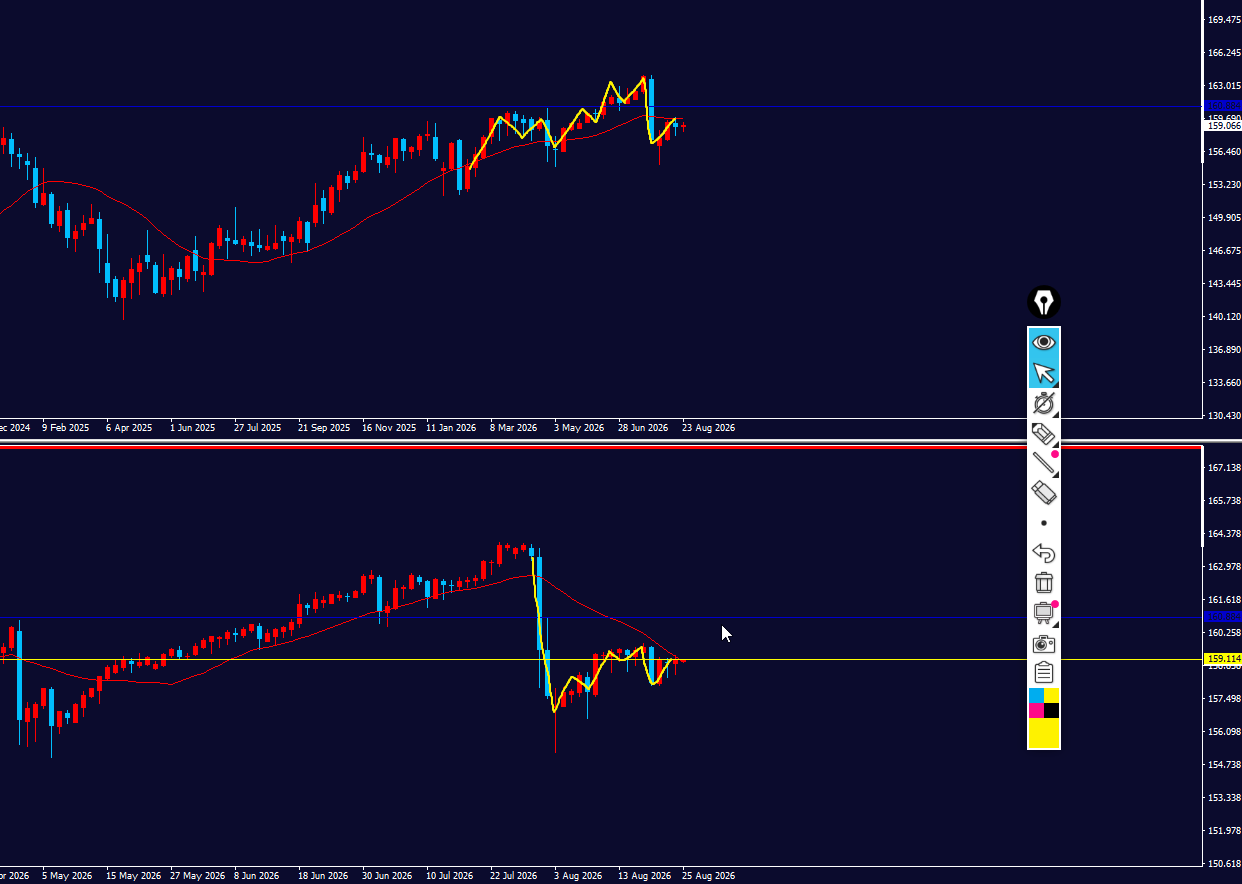Image resolution: width=1242 pixels, height=884 pixels.
Task: Click the 3 Aug 2026 date on lower chart
Action: click(x=578, y=876)
